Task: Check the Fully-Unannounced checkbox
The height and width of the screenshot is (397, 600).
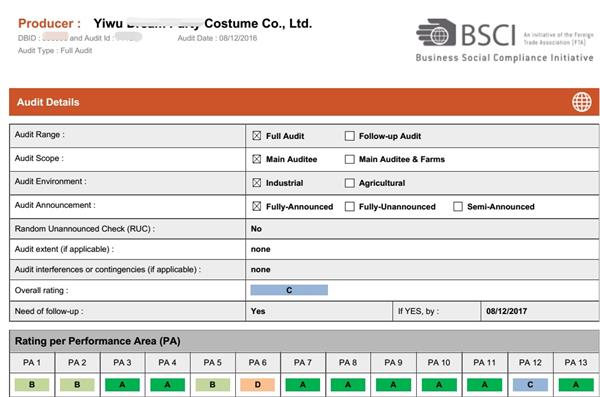Action: tap(349, 207)
